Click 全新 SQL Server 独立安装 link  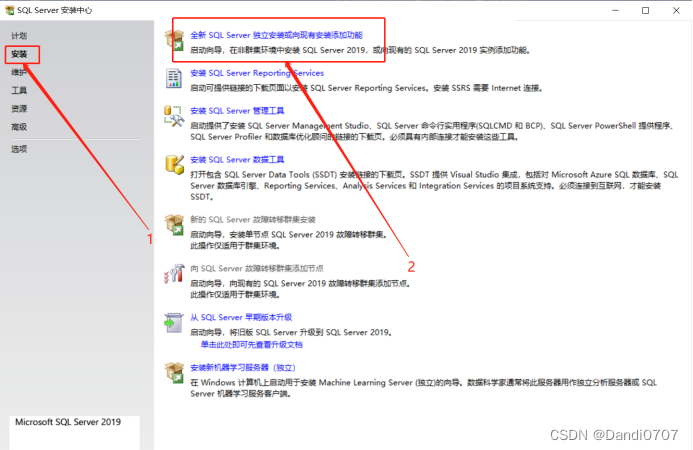pos(276,35)
